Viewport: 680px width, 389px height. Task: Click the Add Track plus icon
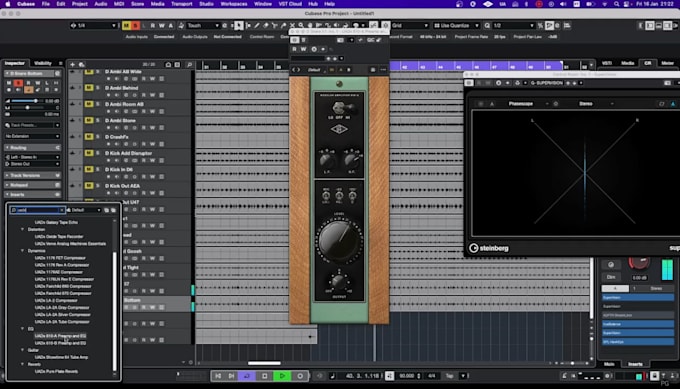pos(72,65)
